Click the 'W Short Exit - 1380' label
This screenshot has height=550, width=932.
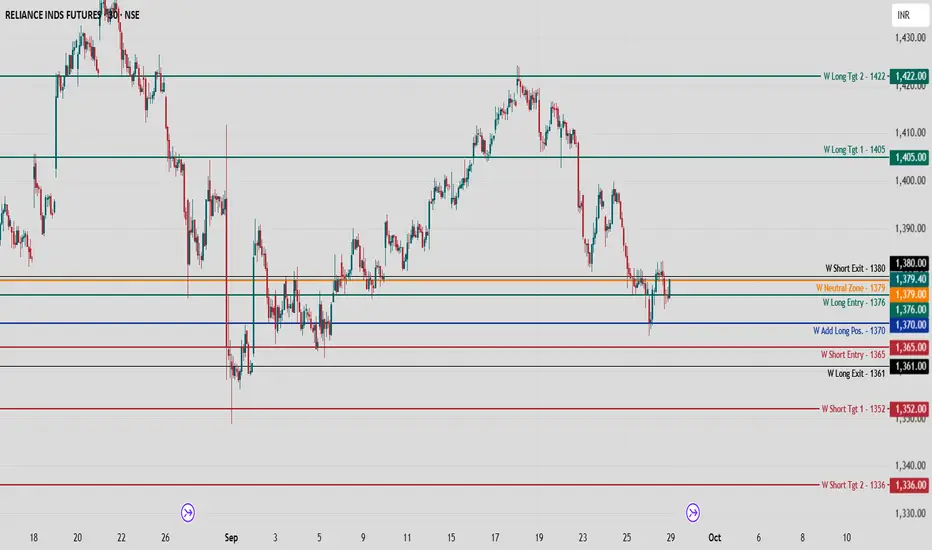click(855, 268)
